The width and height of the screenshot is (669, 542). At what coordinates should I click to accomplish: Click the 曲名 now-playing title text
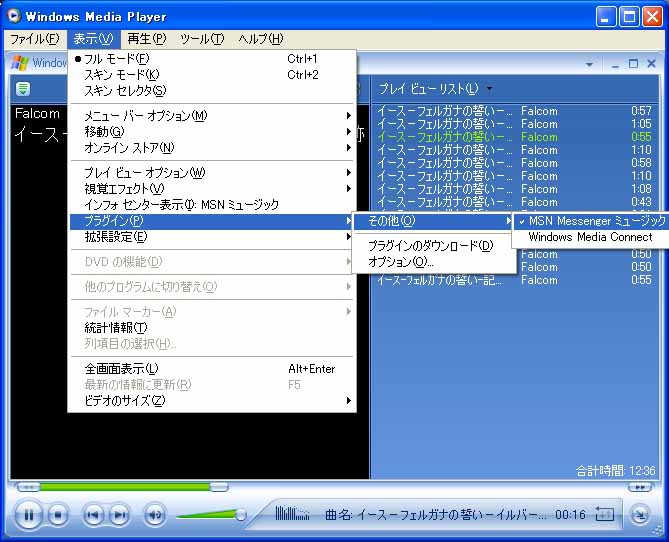(x=435, y=515)
